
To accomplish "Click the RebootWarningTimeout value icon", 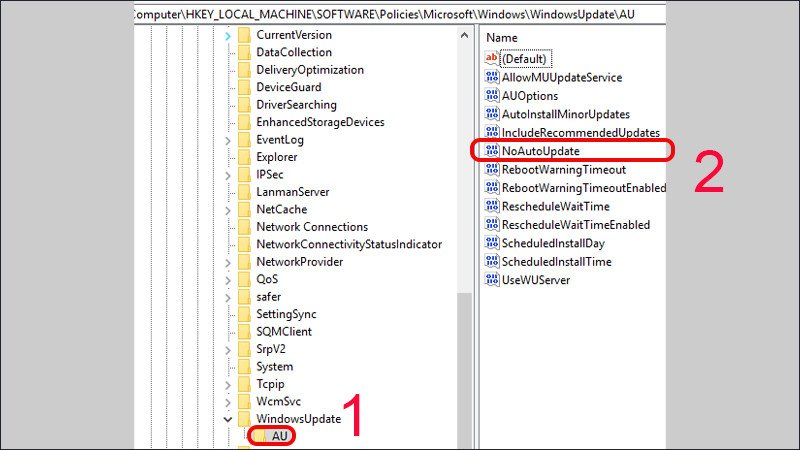I will click(x=491, y=170).
